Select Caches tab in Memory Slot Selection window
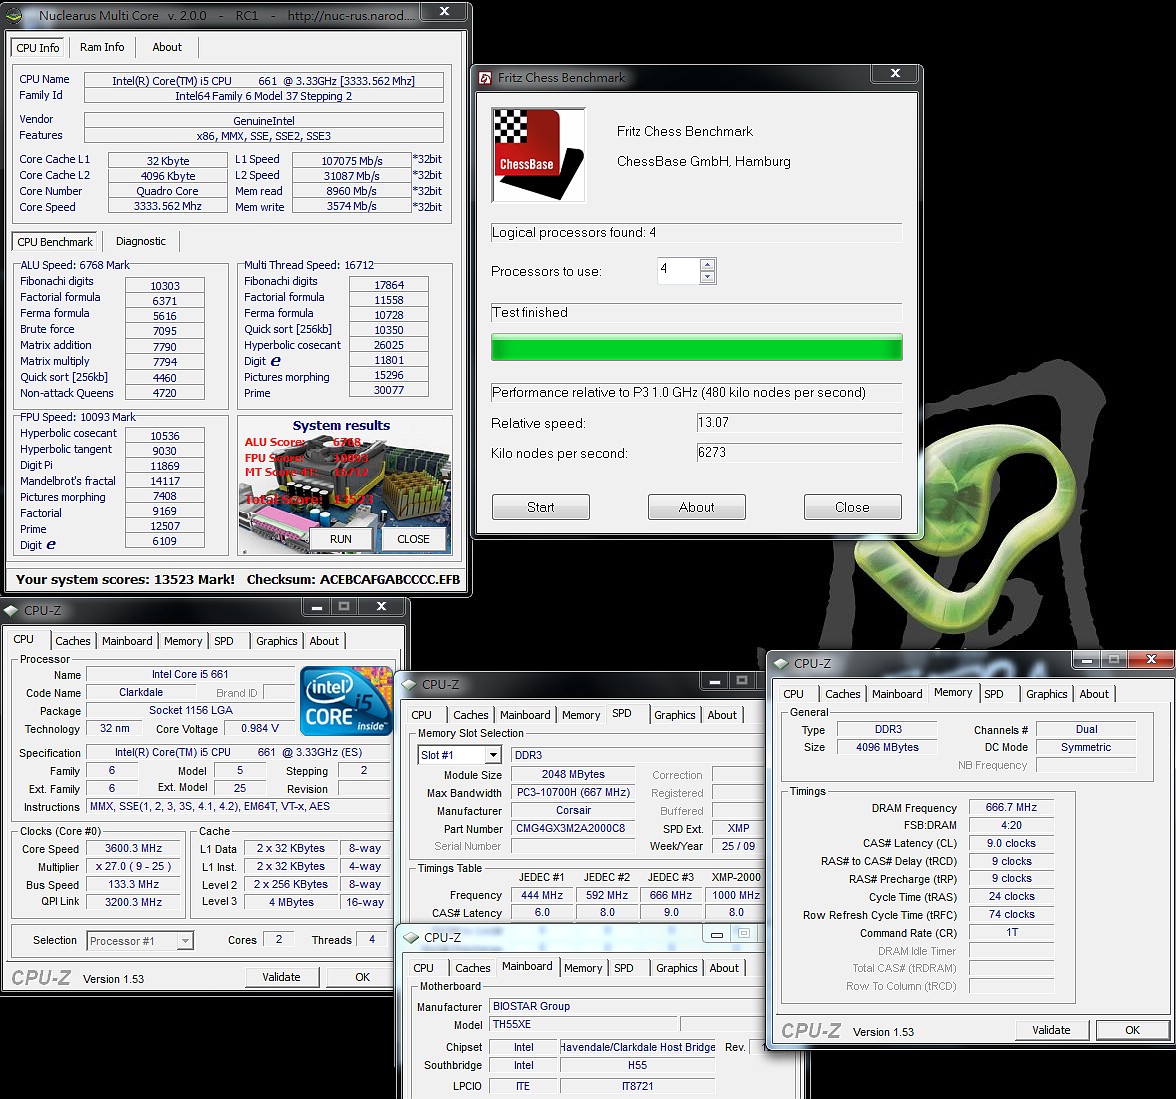The height and width of the screenshot is (1099, 1176). click(x=471, y=716)
